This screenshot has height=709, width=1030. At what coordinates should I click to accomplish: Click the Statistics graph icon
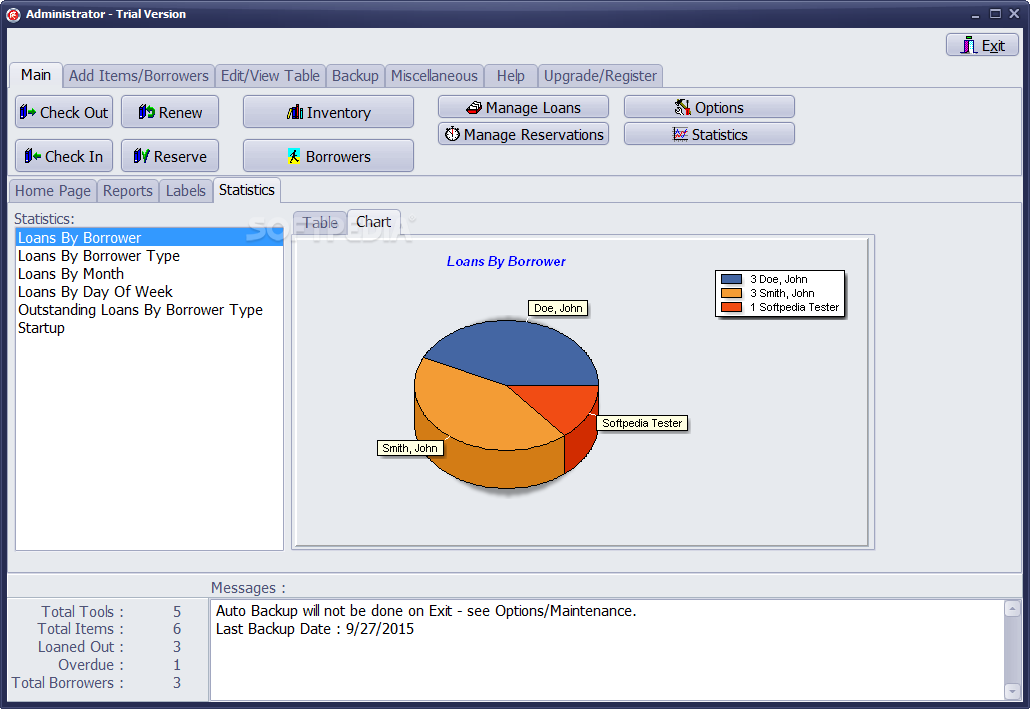(681, 134)
